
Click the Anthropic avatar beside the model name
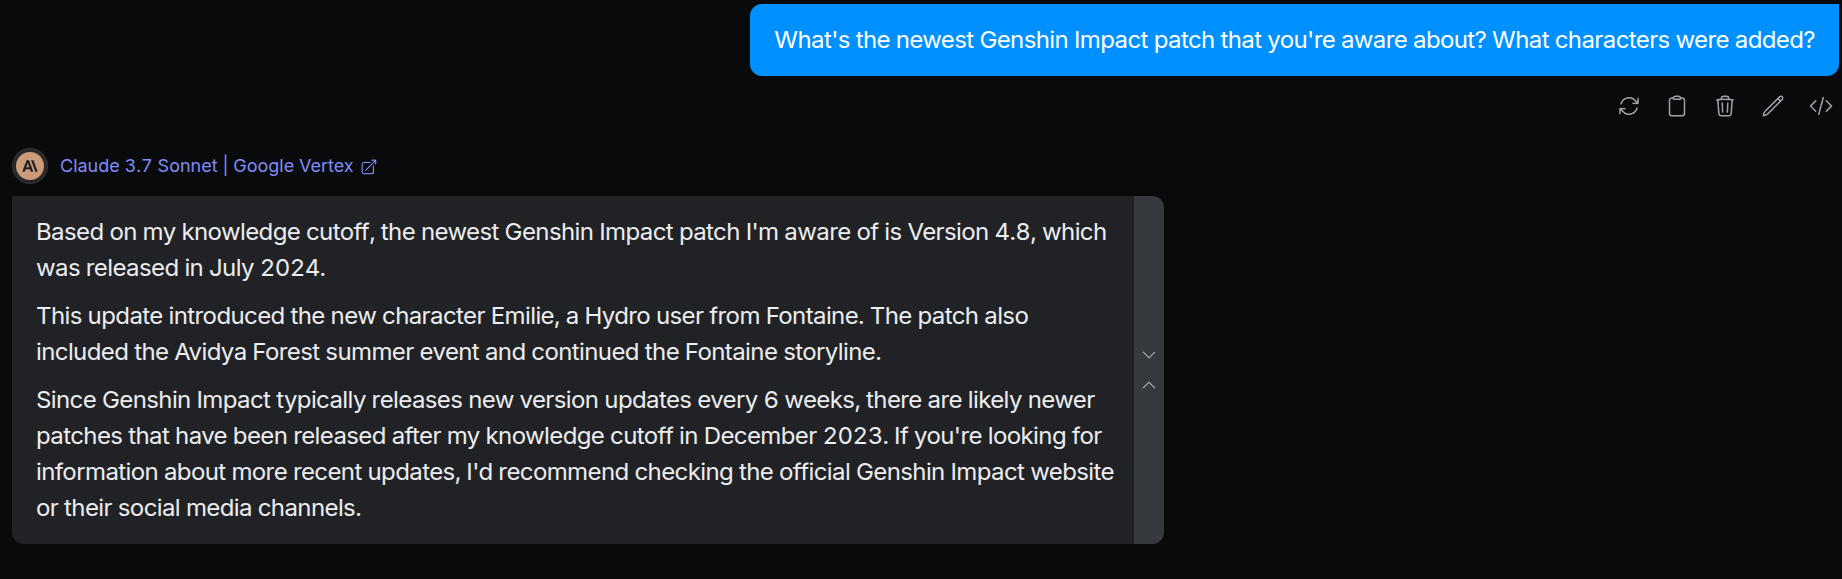point(30,166)
